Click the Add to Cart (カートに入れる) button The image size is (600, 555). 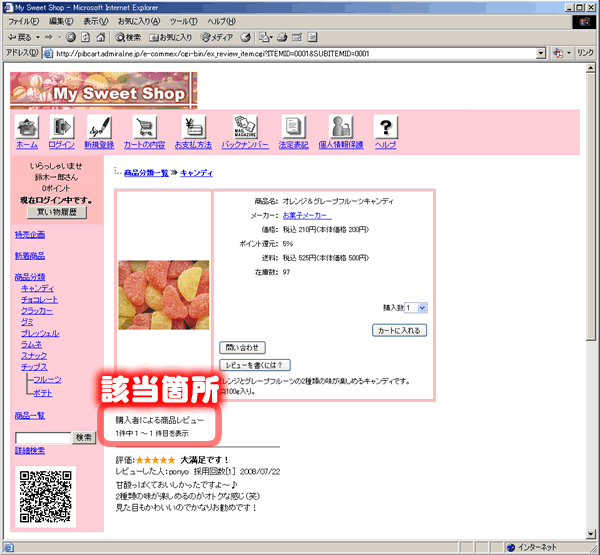[x=399, y=330]
